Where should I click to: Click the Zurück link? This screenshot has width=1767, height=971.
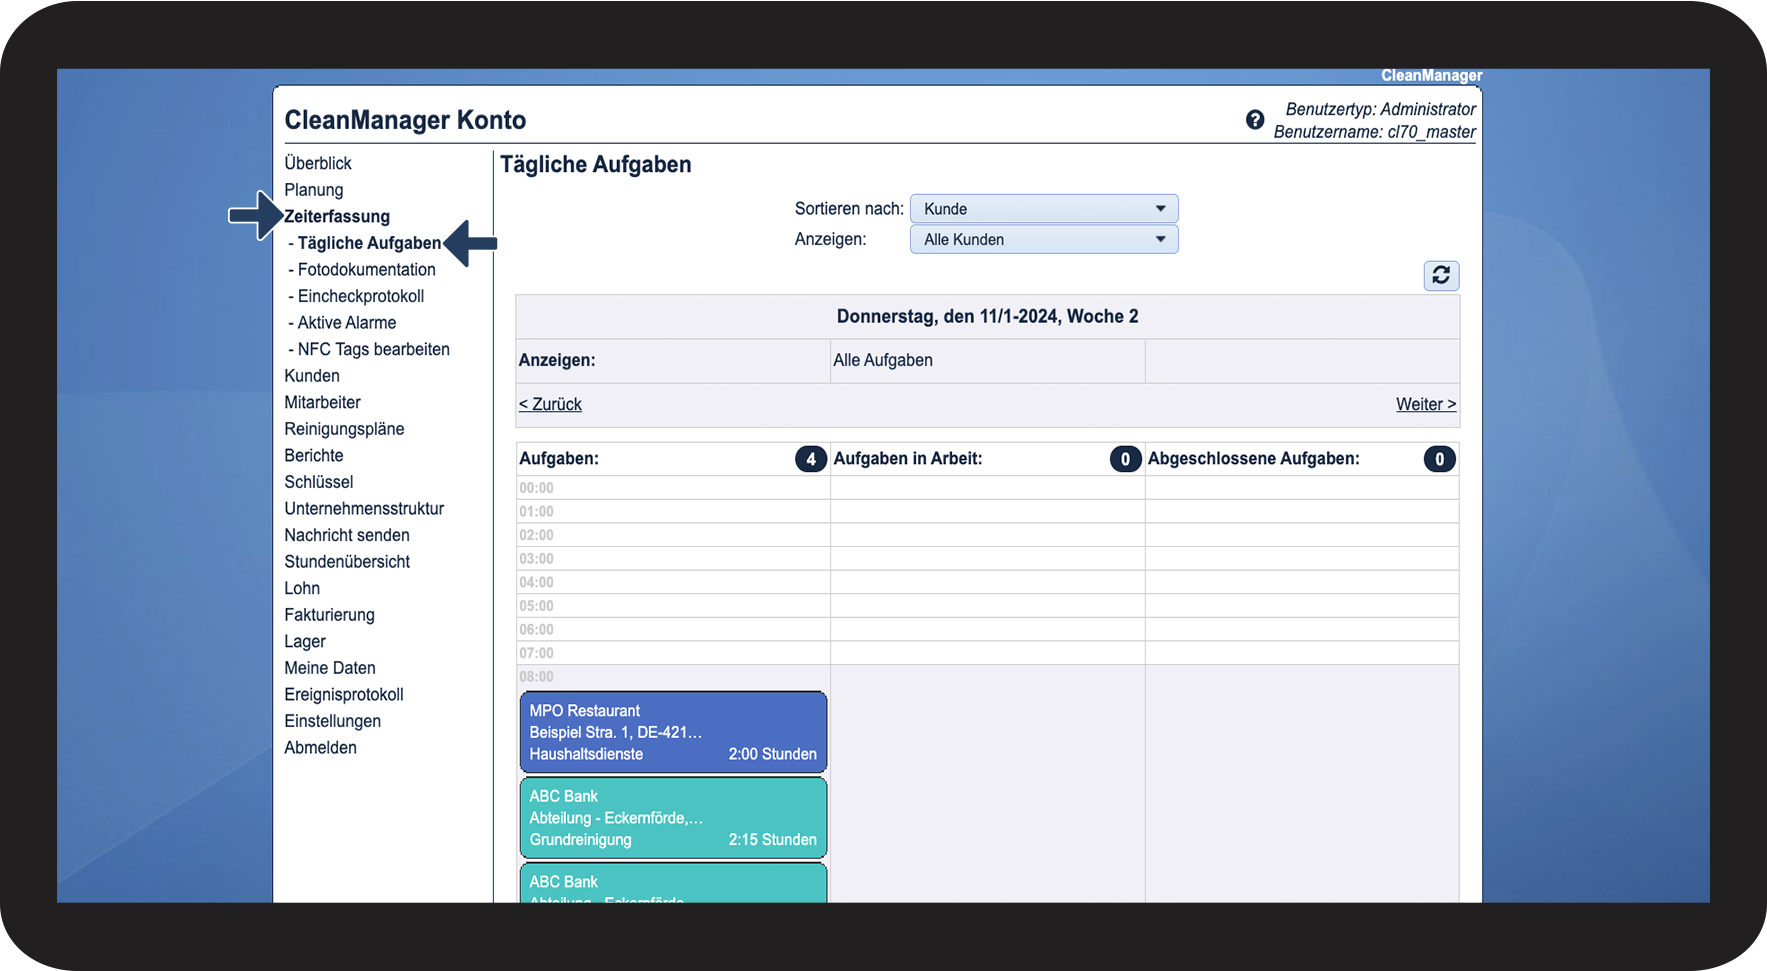(x=550, y=404)
